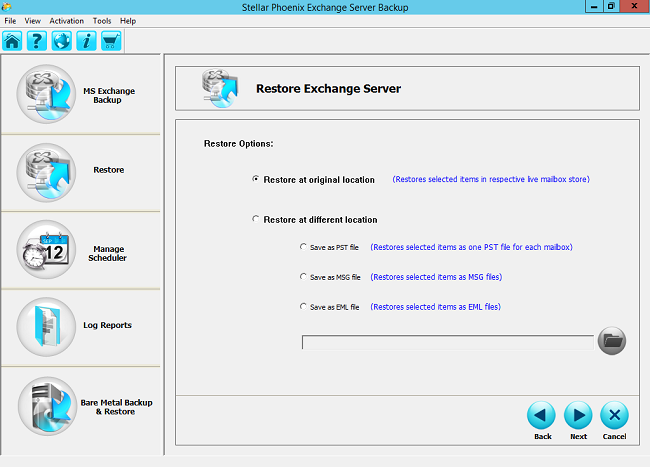Click text about respective live mailbox store
The image size is (650, 467).
tap(491, 179)
